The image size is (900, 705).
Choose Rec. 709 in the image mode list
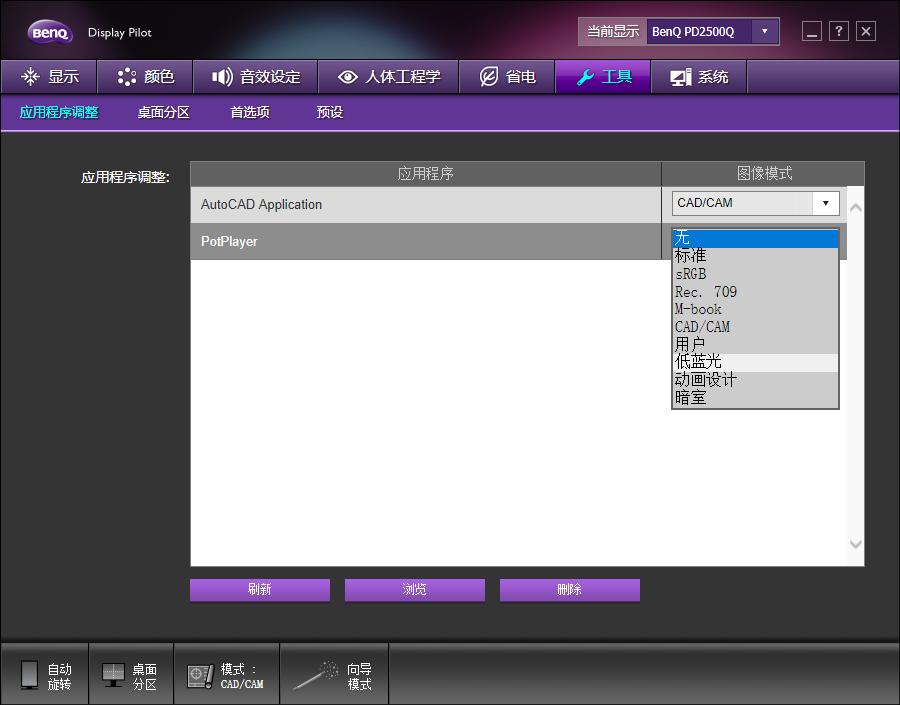755,292
